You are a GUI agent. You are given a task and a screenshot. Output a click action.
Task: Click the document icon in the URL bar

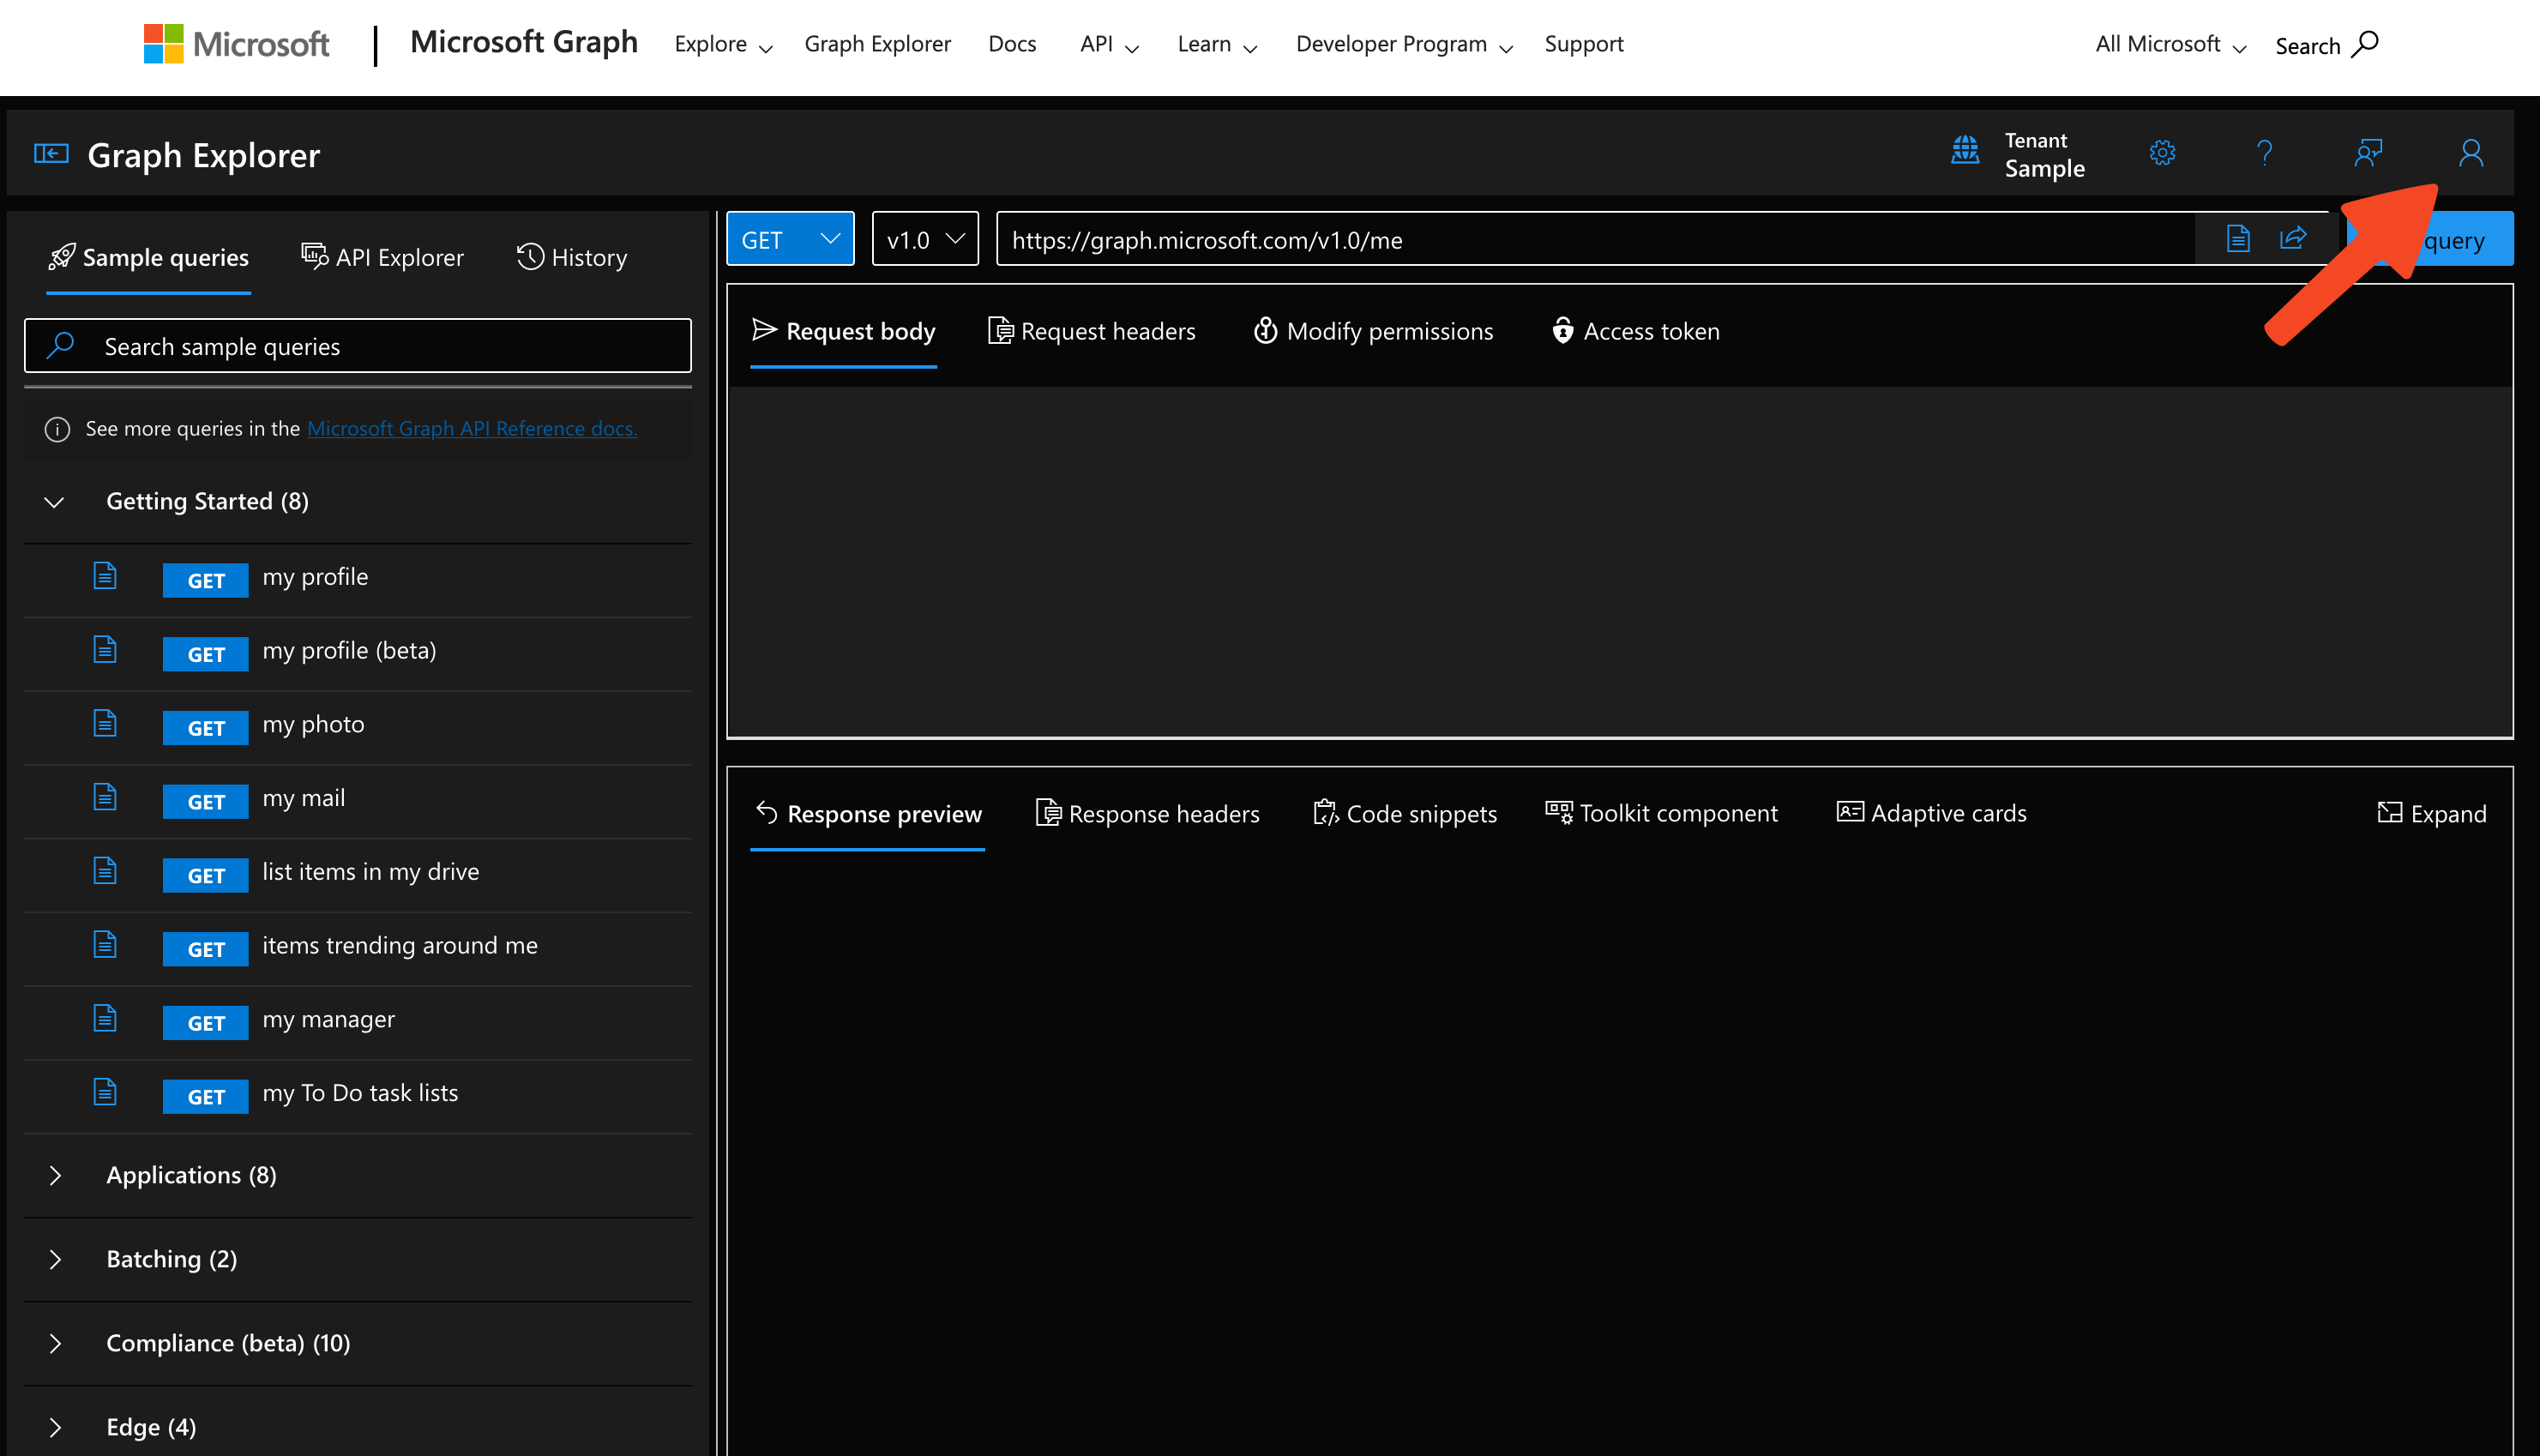(x=2238, y=239)
